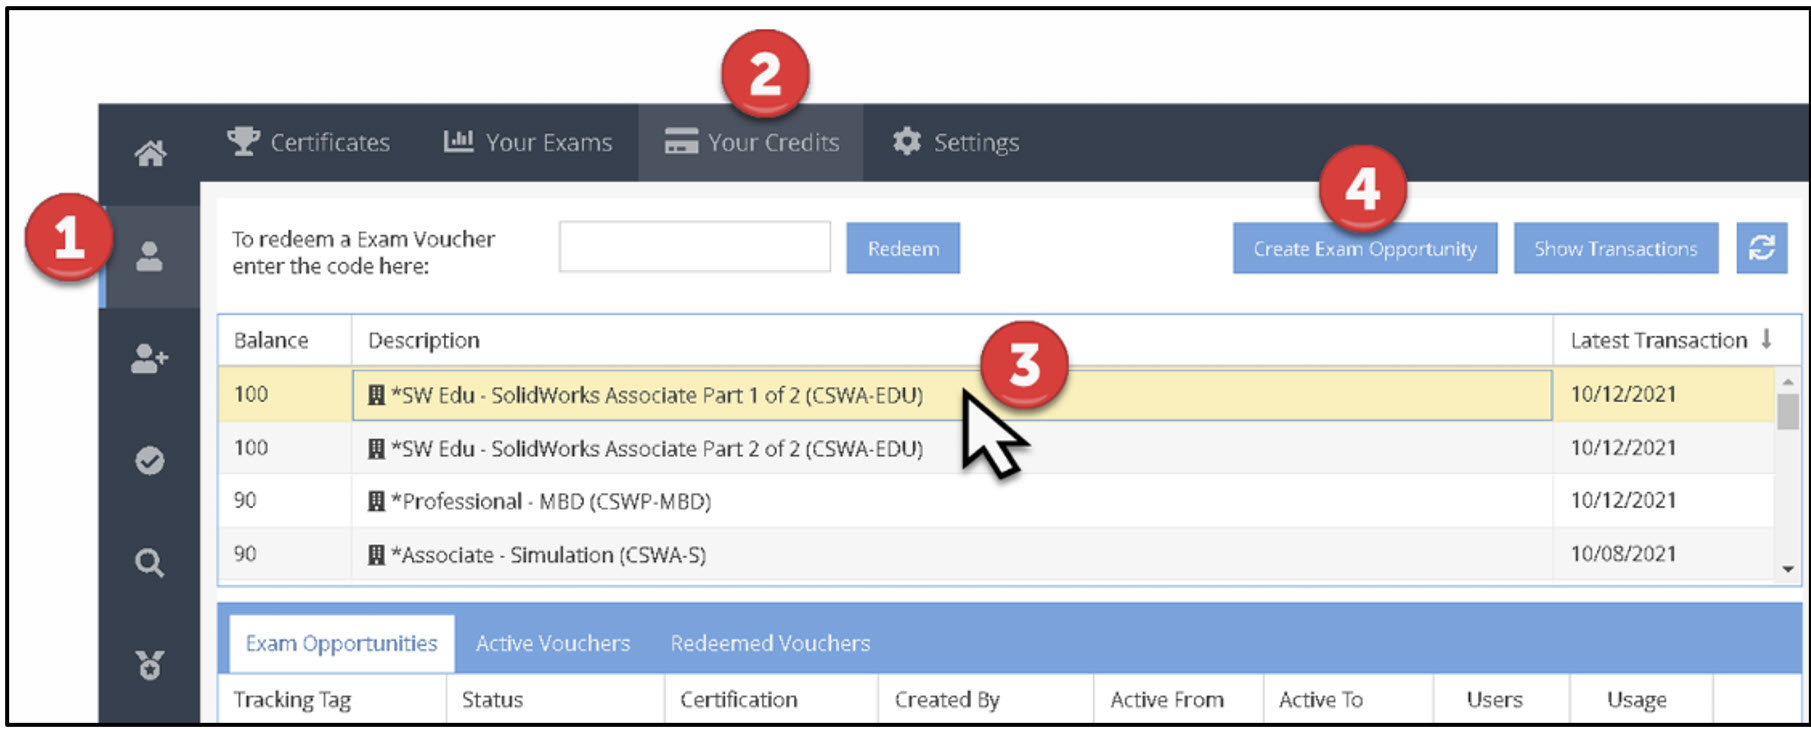Screen dimensions: 1811x729
Task: Click building icon in CSWA-EDU Part 1 row
Action: [377, 395]
